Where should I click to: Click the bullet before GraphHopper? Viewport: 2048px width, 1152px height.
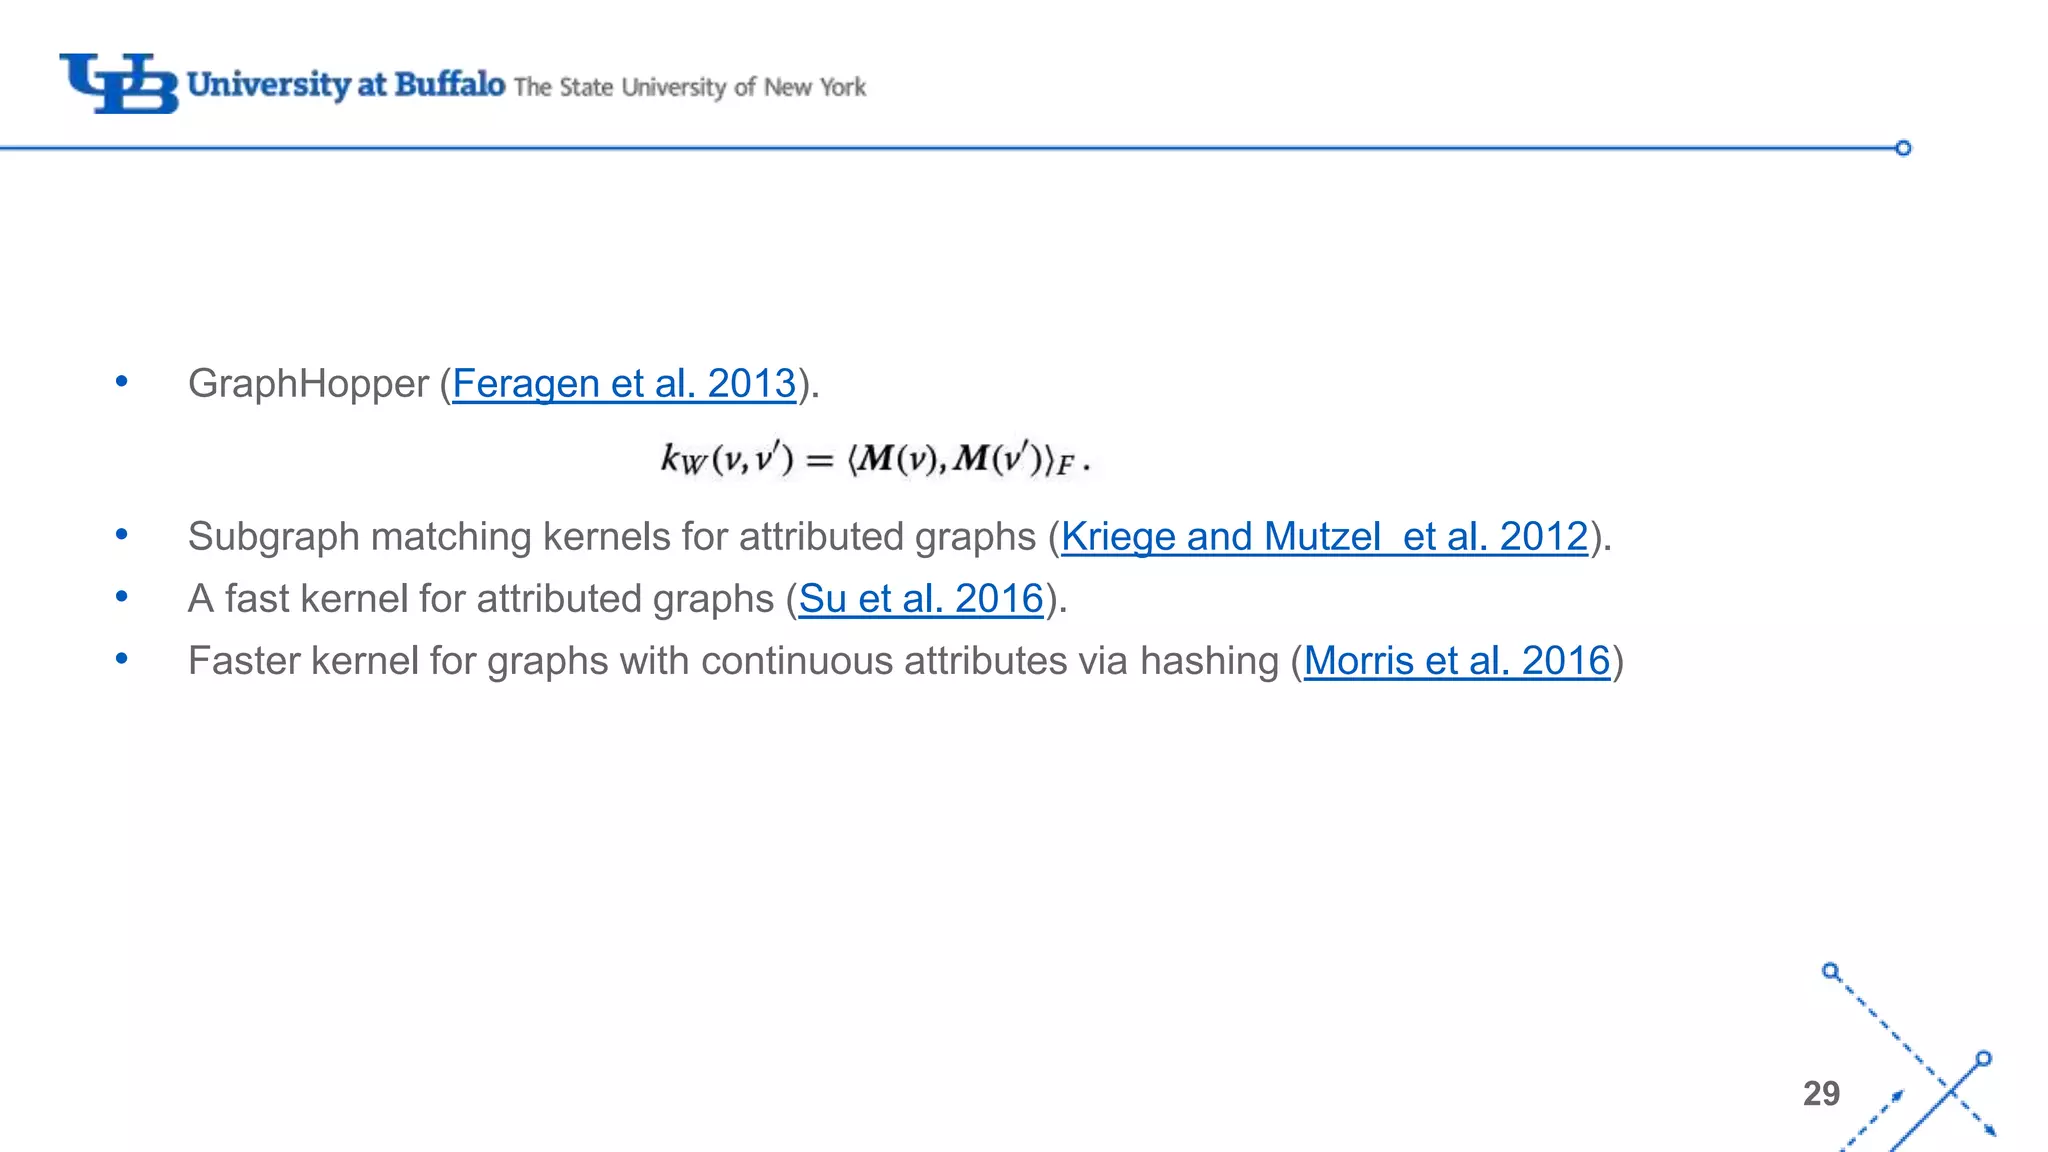click(x=122, y=381)
